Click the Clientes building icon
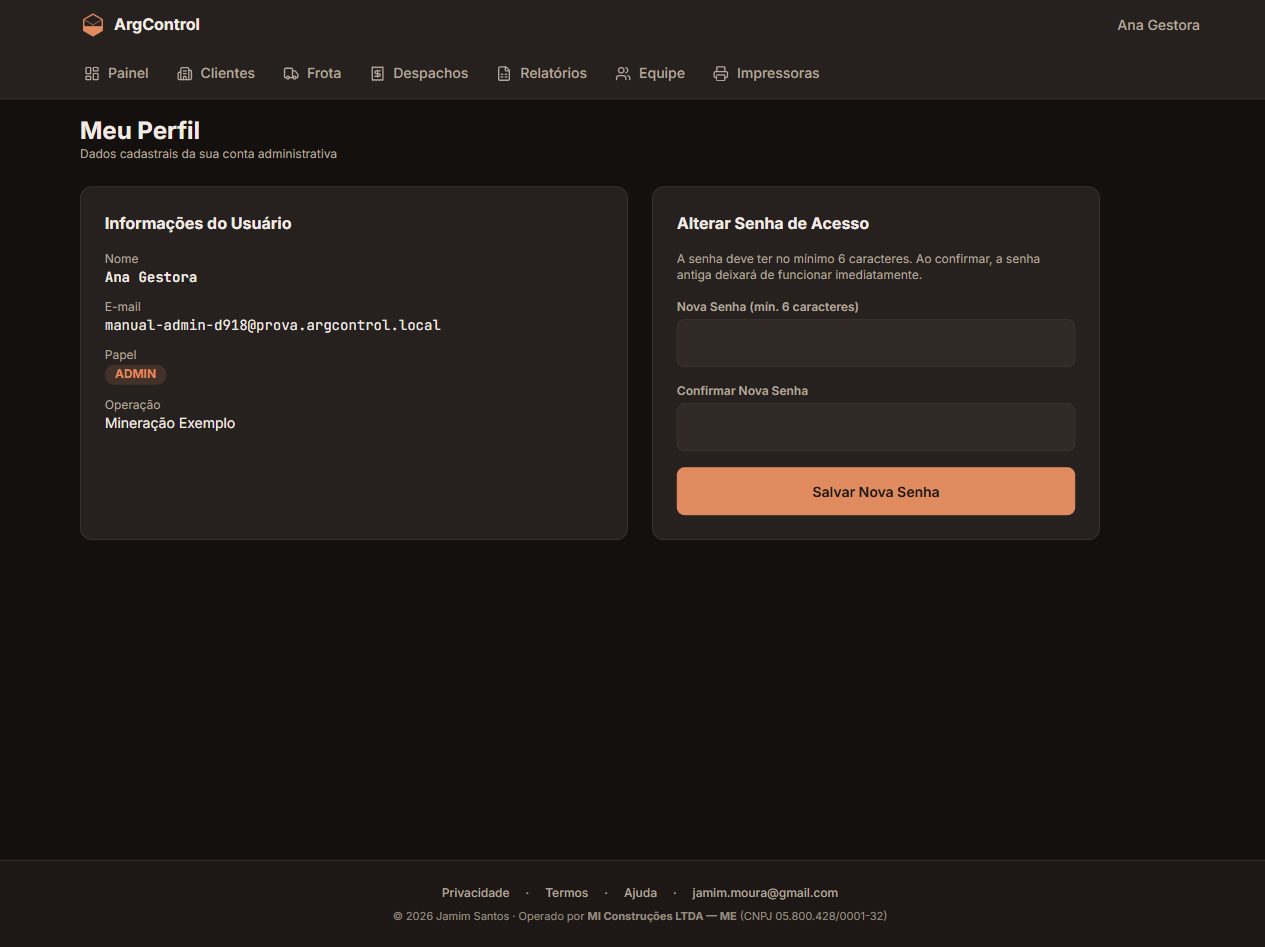The width and height of the screenshot is (1265, 947). (184, 74)
